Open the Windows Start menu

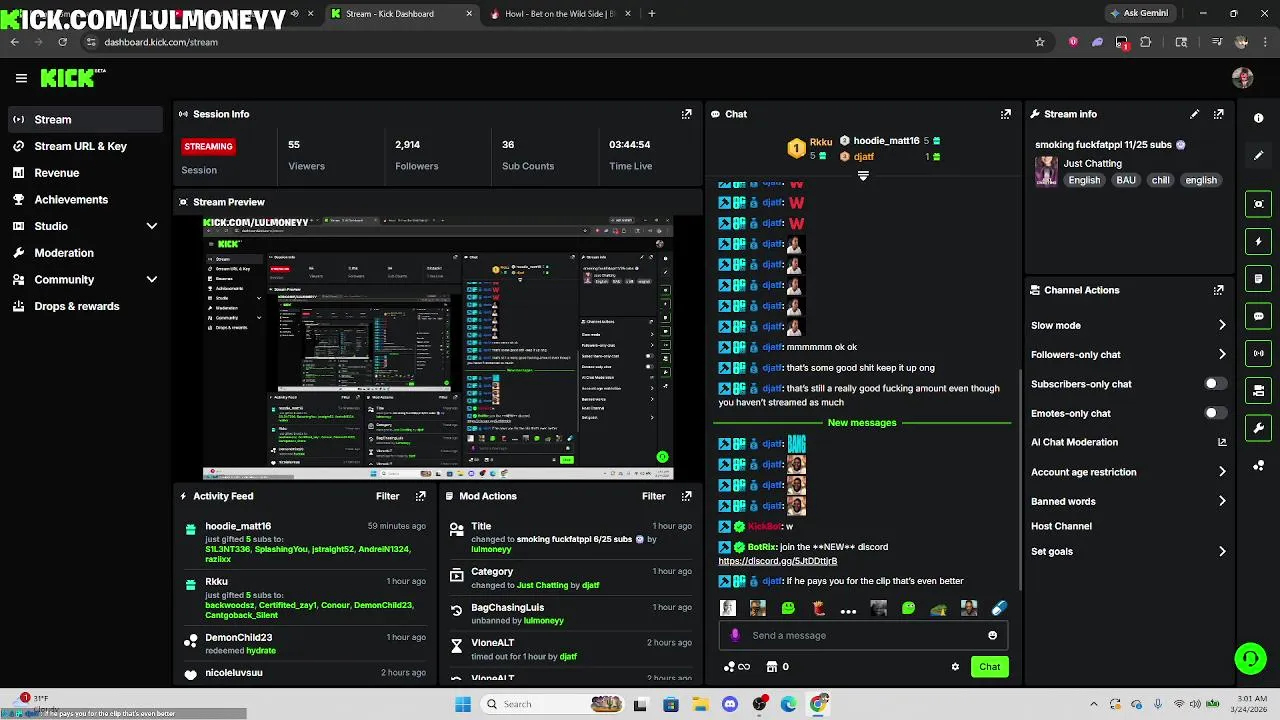tap(463, 704)
